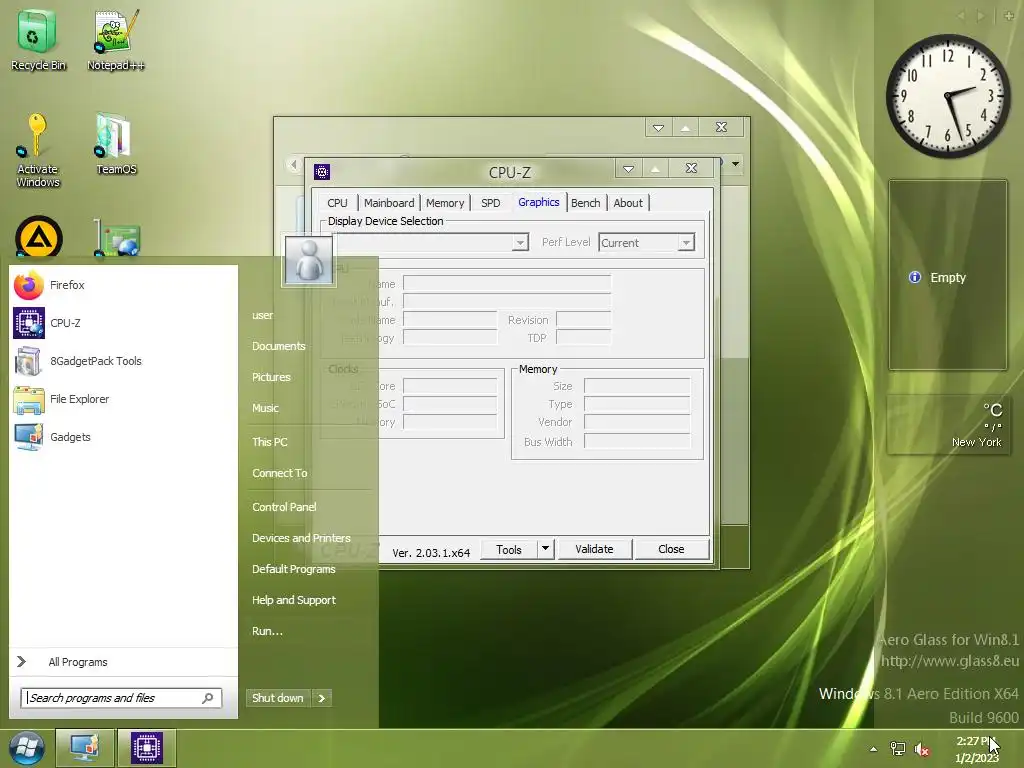Click the analog clock gadget
This screenshot has height=768, width=1024.
[948, 96]
